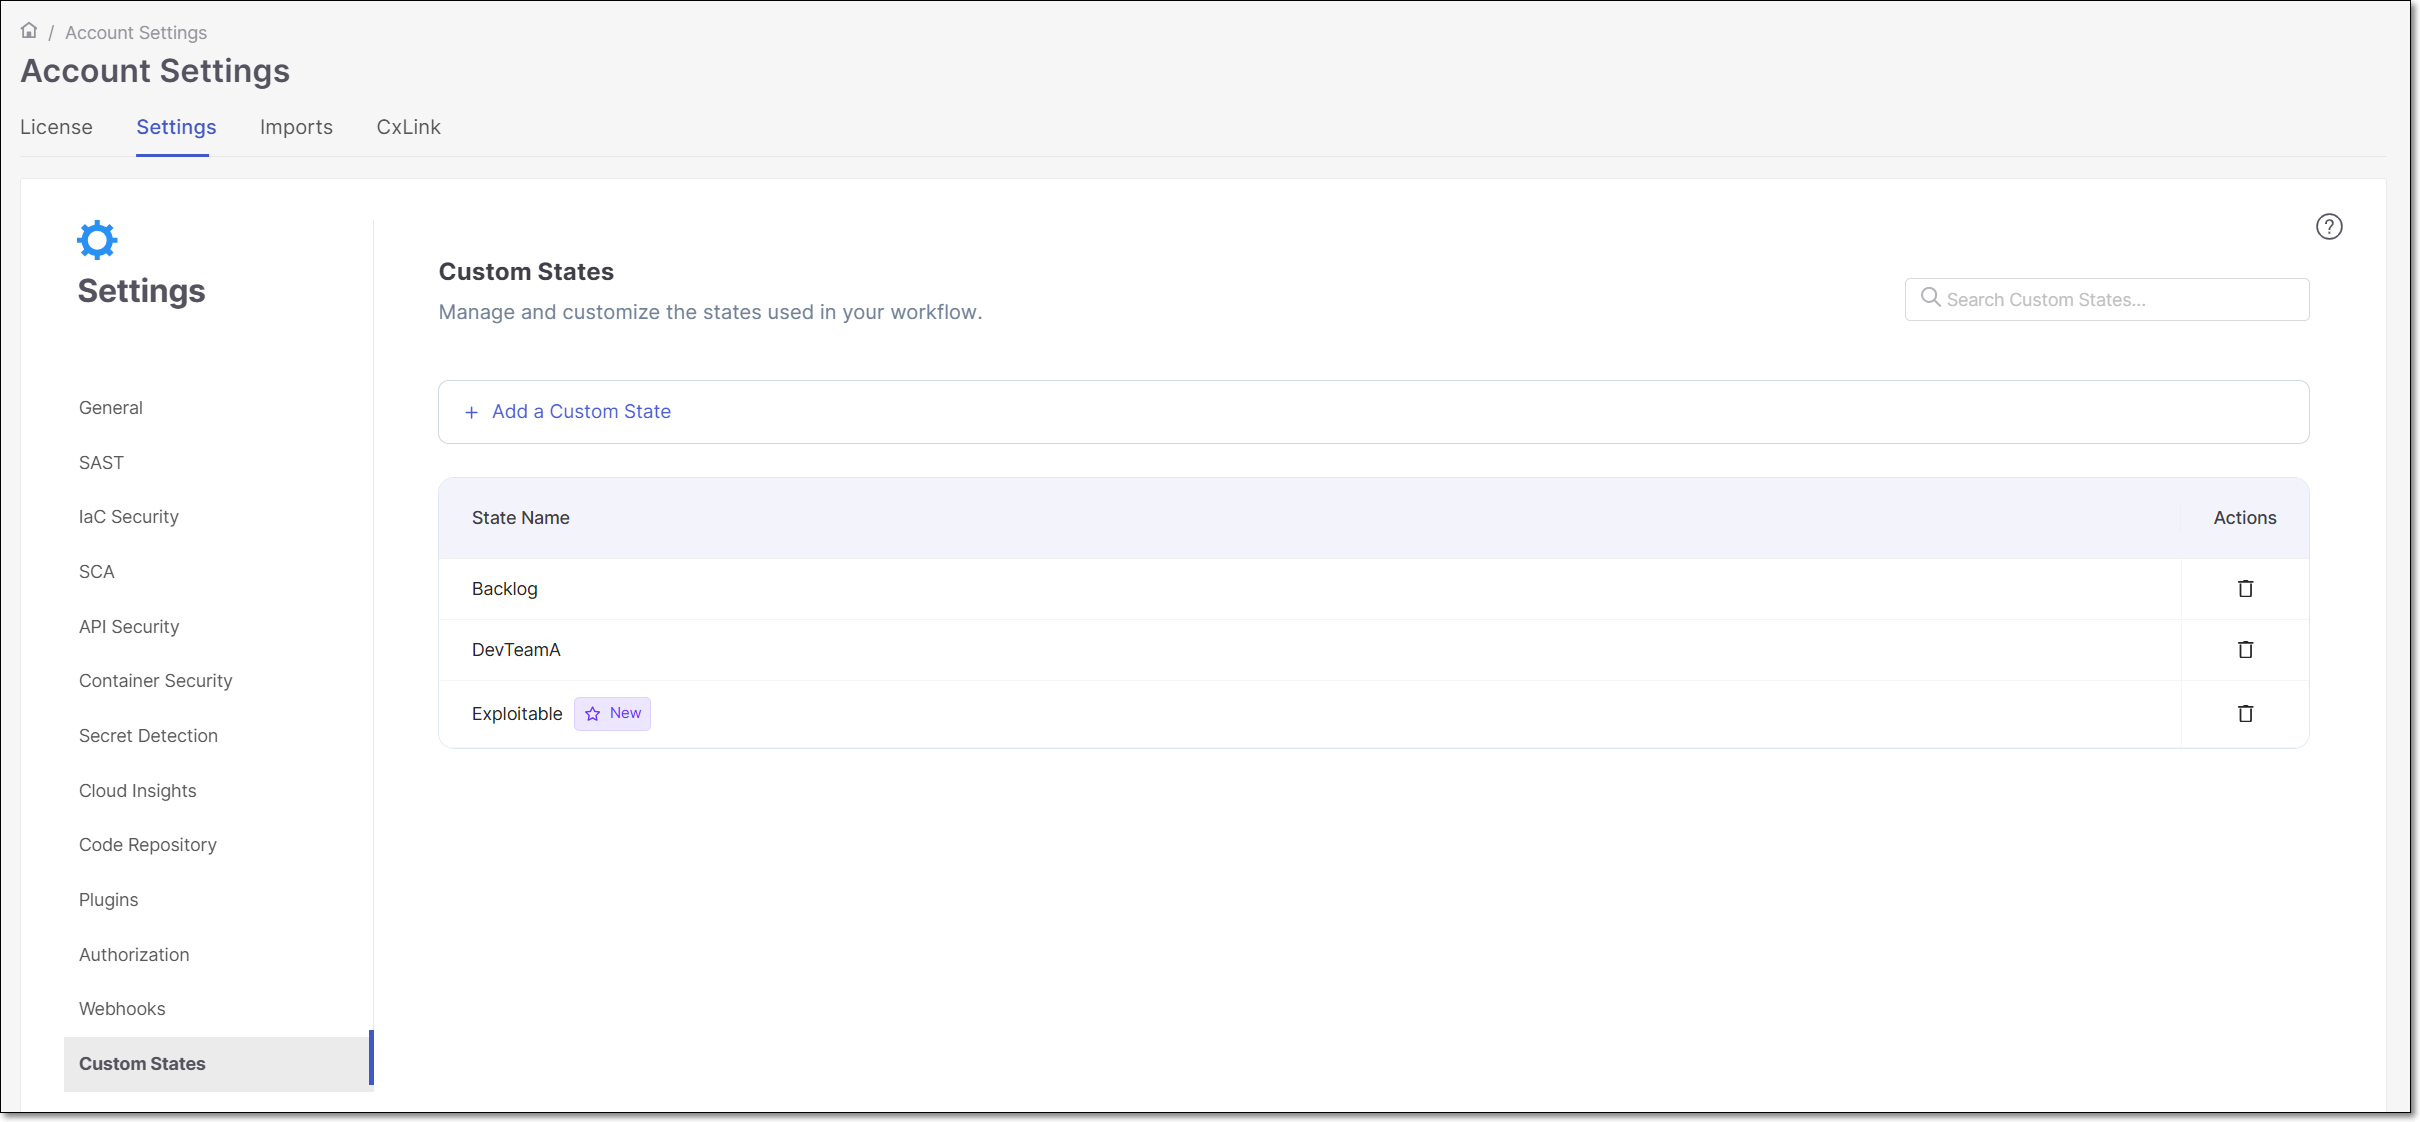Switch to the License tab
2420x1122 pixels.
tap(56, 127)
